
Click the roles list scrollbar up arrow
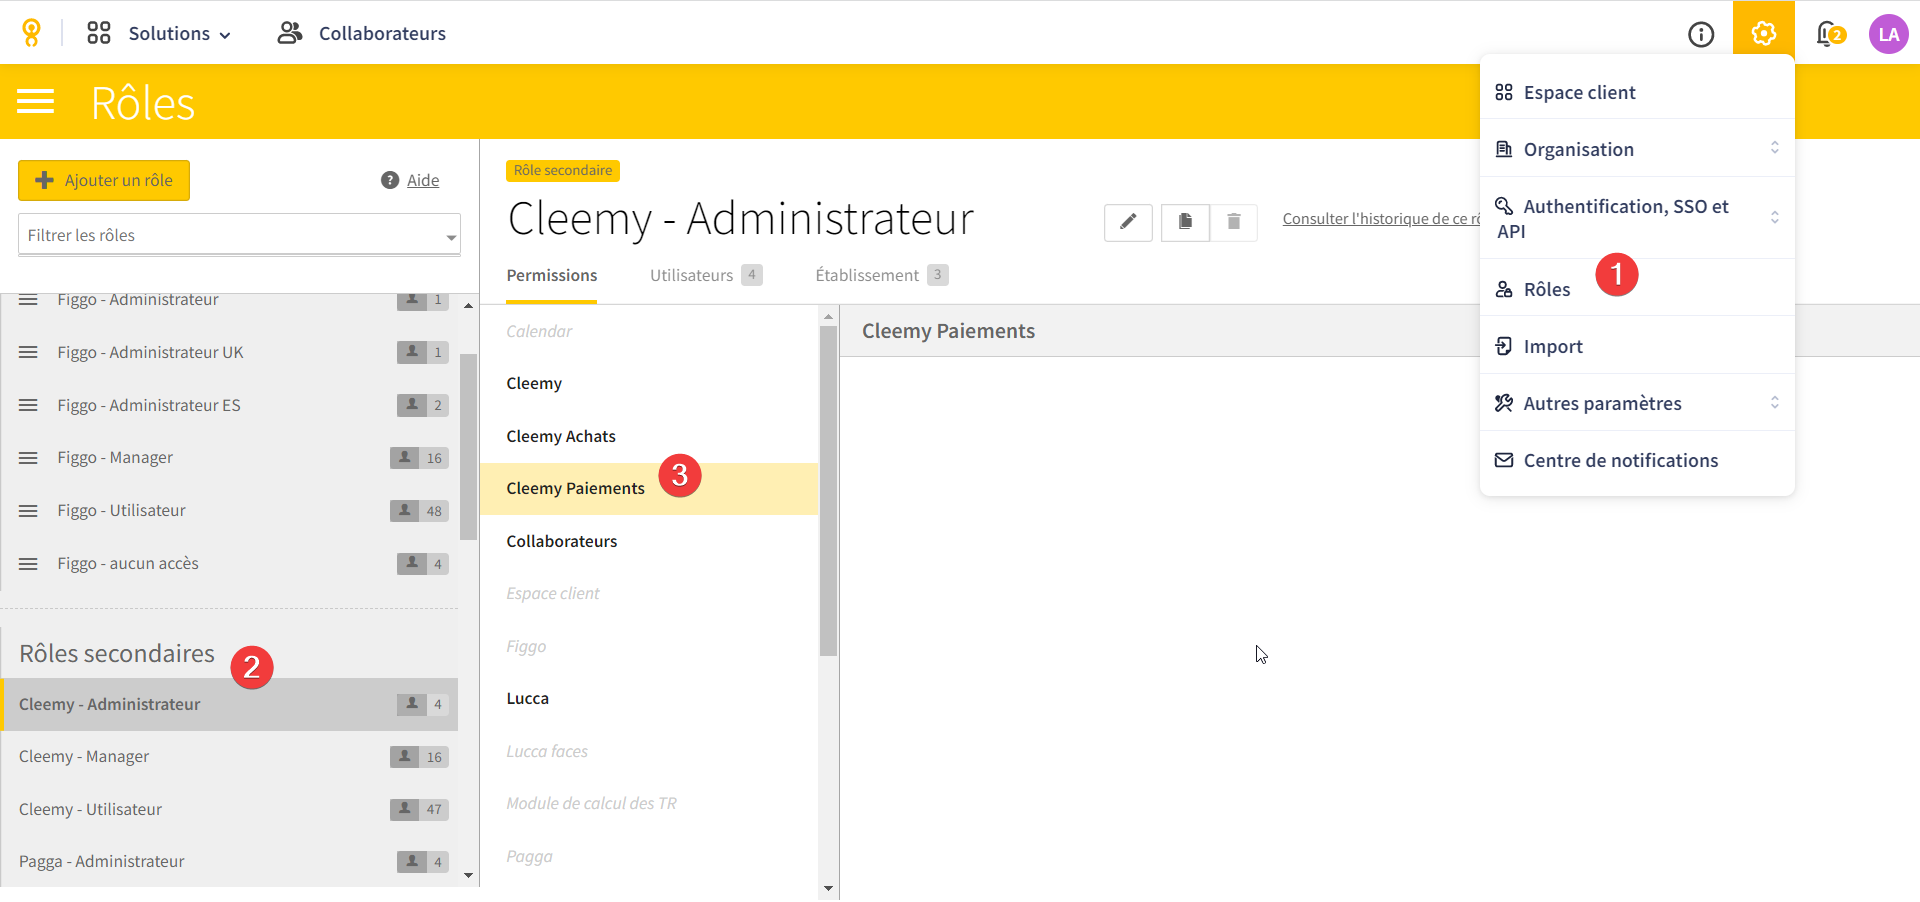click(468, 305)
